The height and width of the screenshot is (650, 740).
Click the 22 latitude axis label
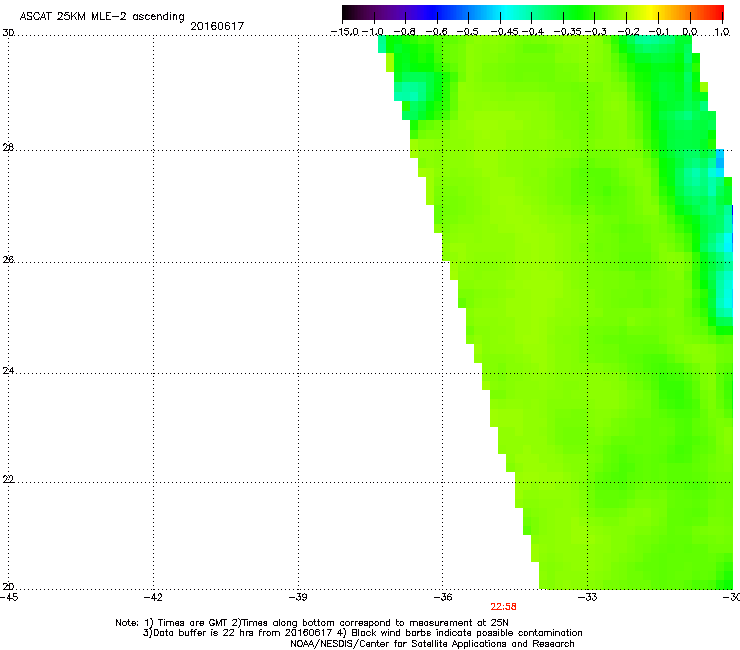click(8, 480)
